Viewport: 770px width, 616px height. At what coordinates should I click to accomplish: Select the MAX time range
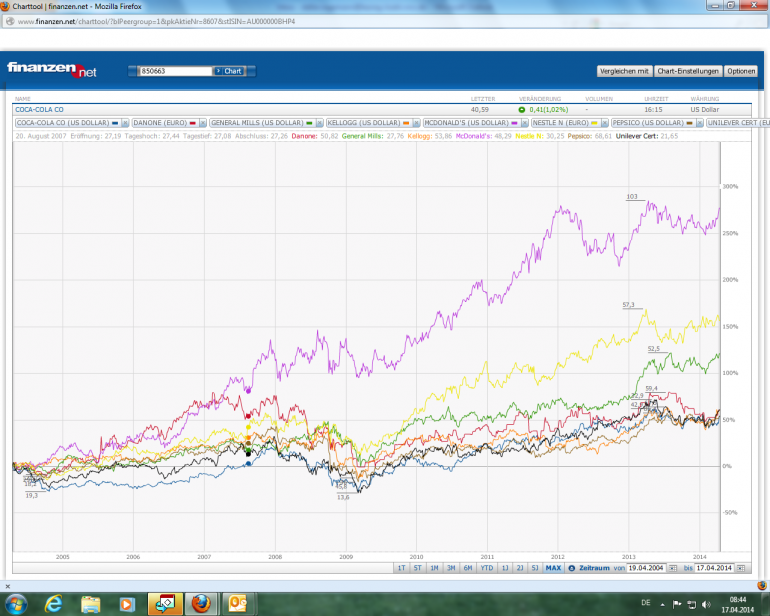pyautogui.click(x=553, y=568)
